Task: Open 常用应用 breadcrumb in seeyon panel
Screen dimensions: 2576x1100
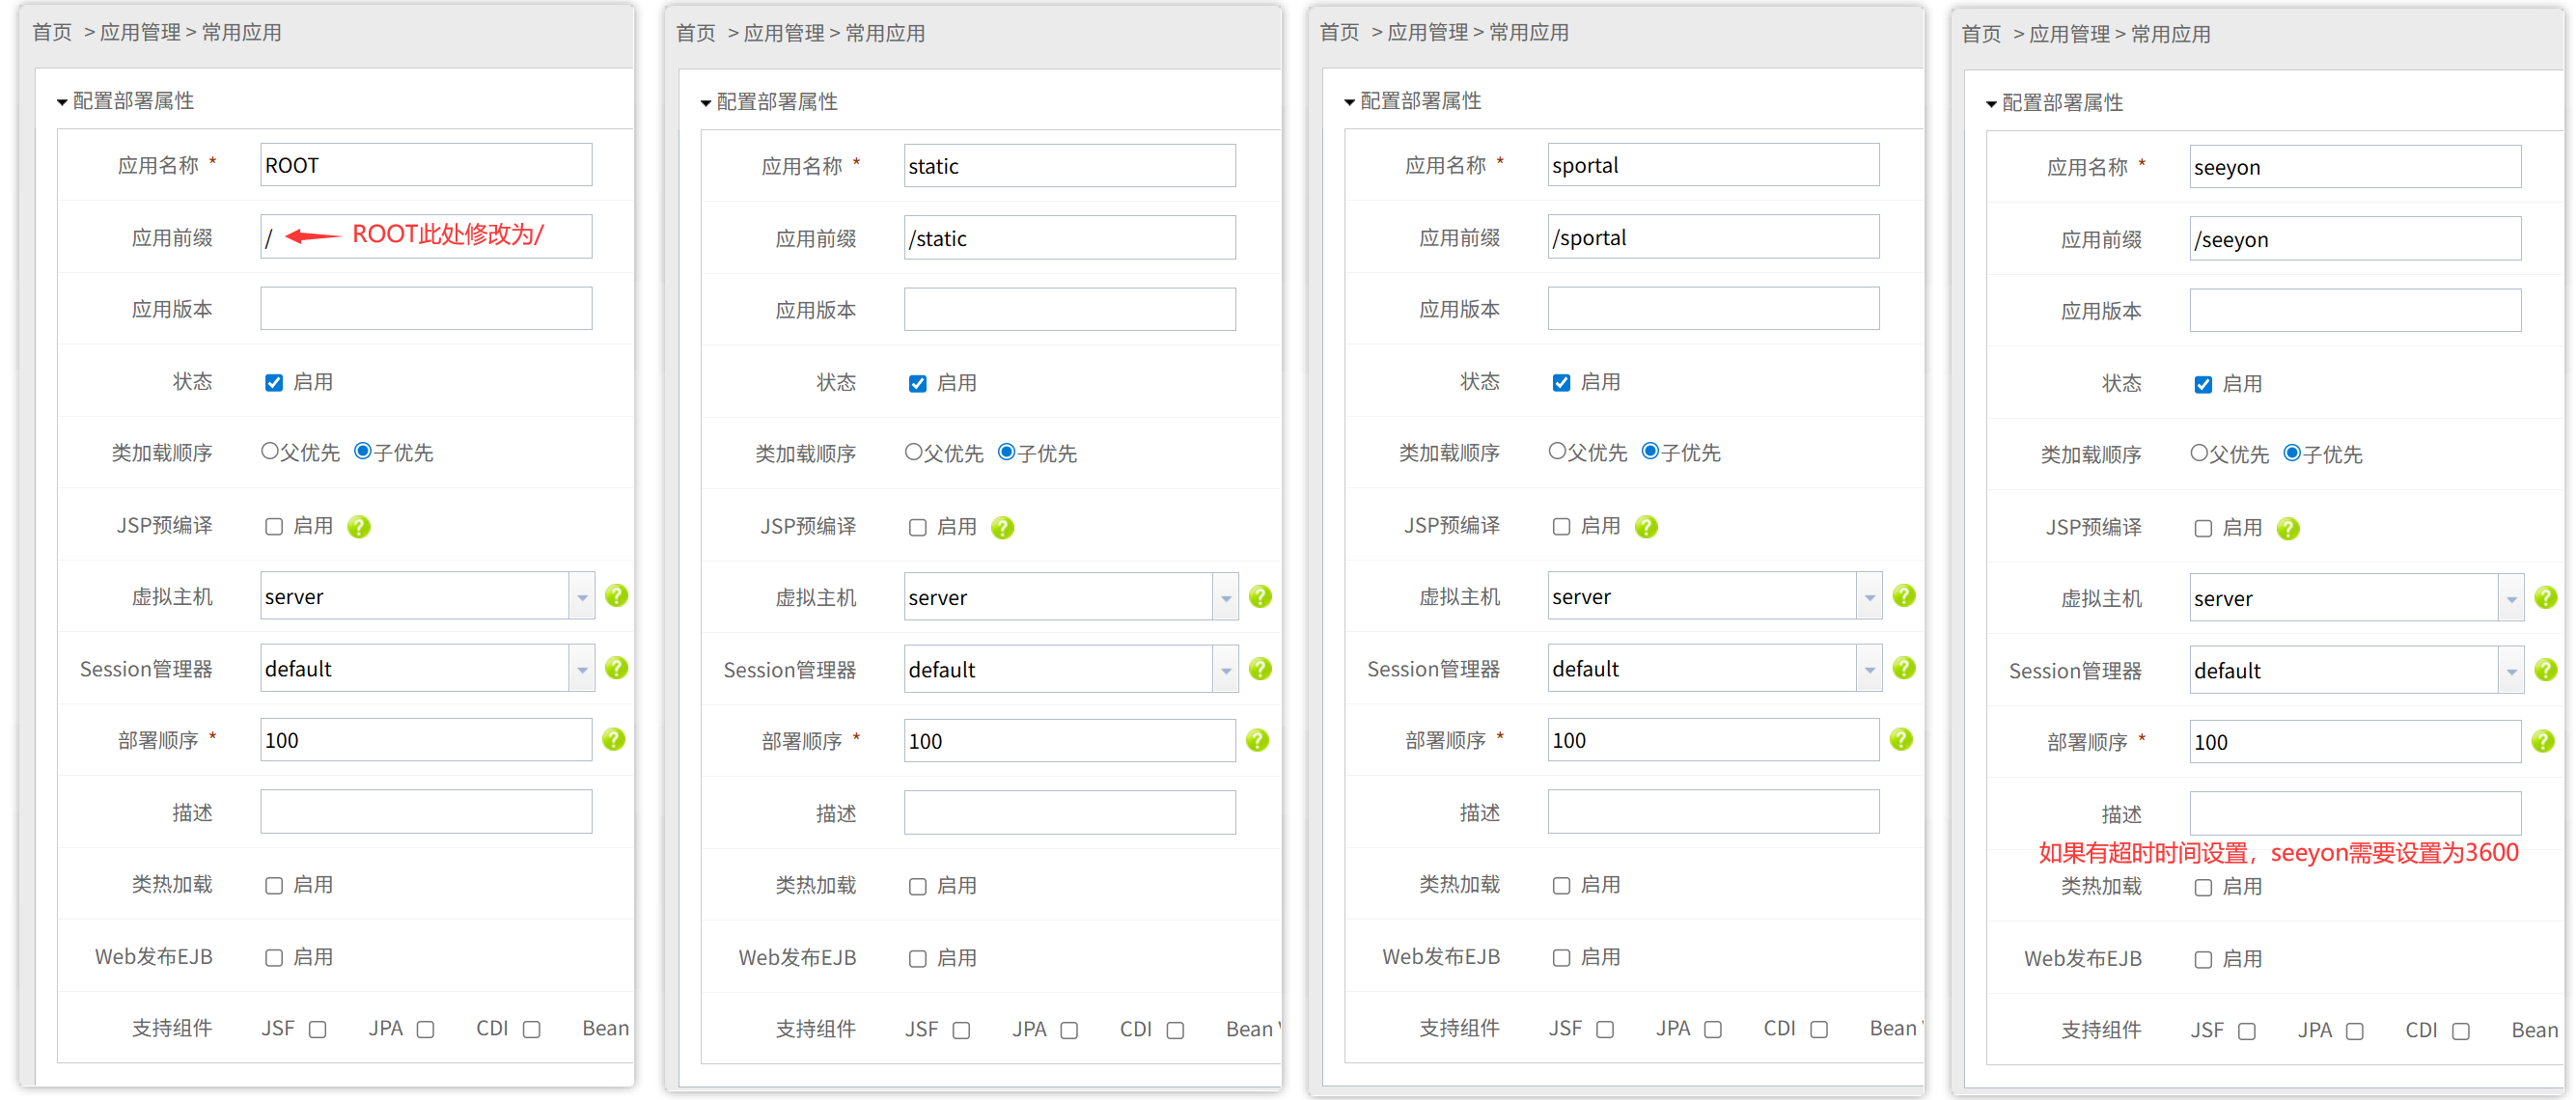Action: tap(2172, 35)
